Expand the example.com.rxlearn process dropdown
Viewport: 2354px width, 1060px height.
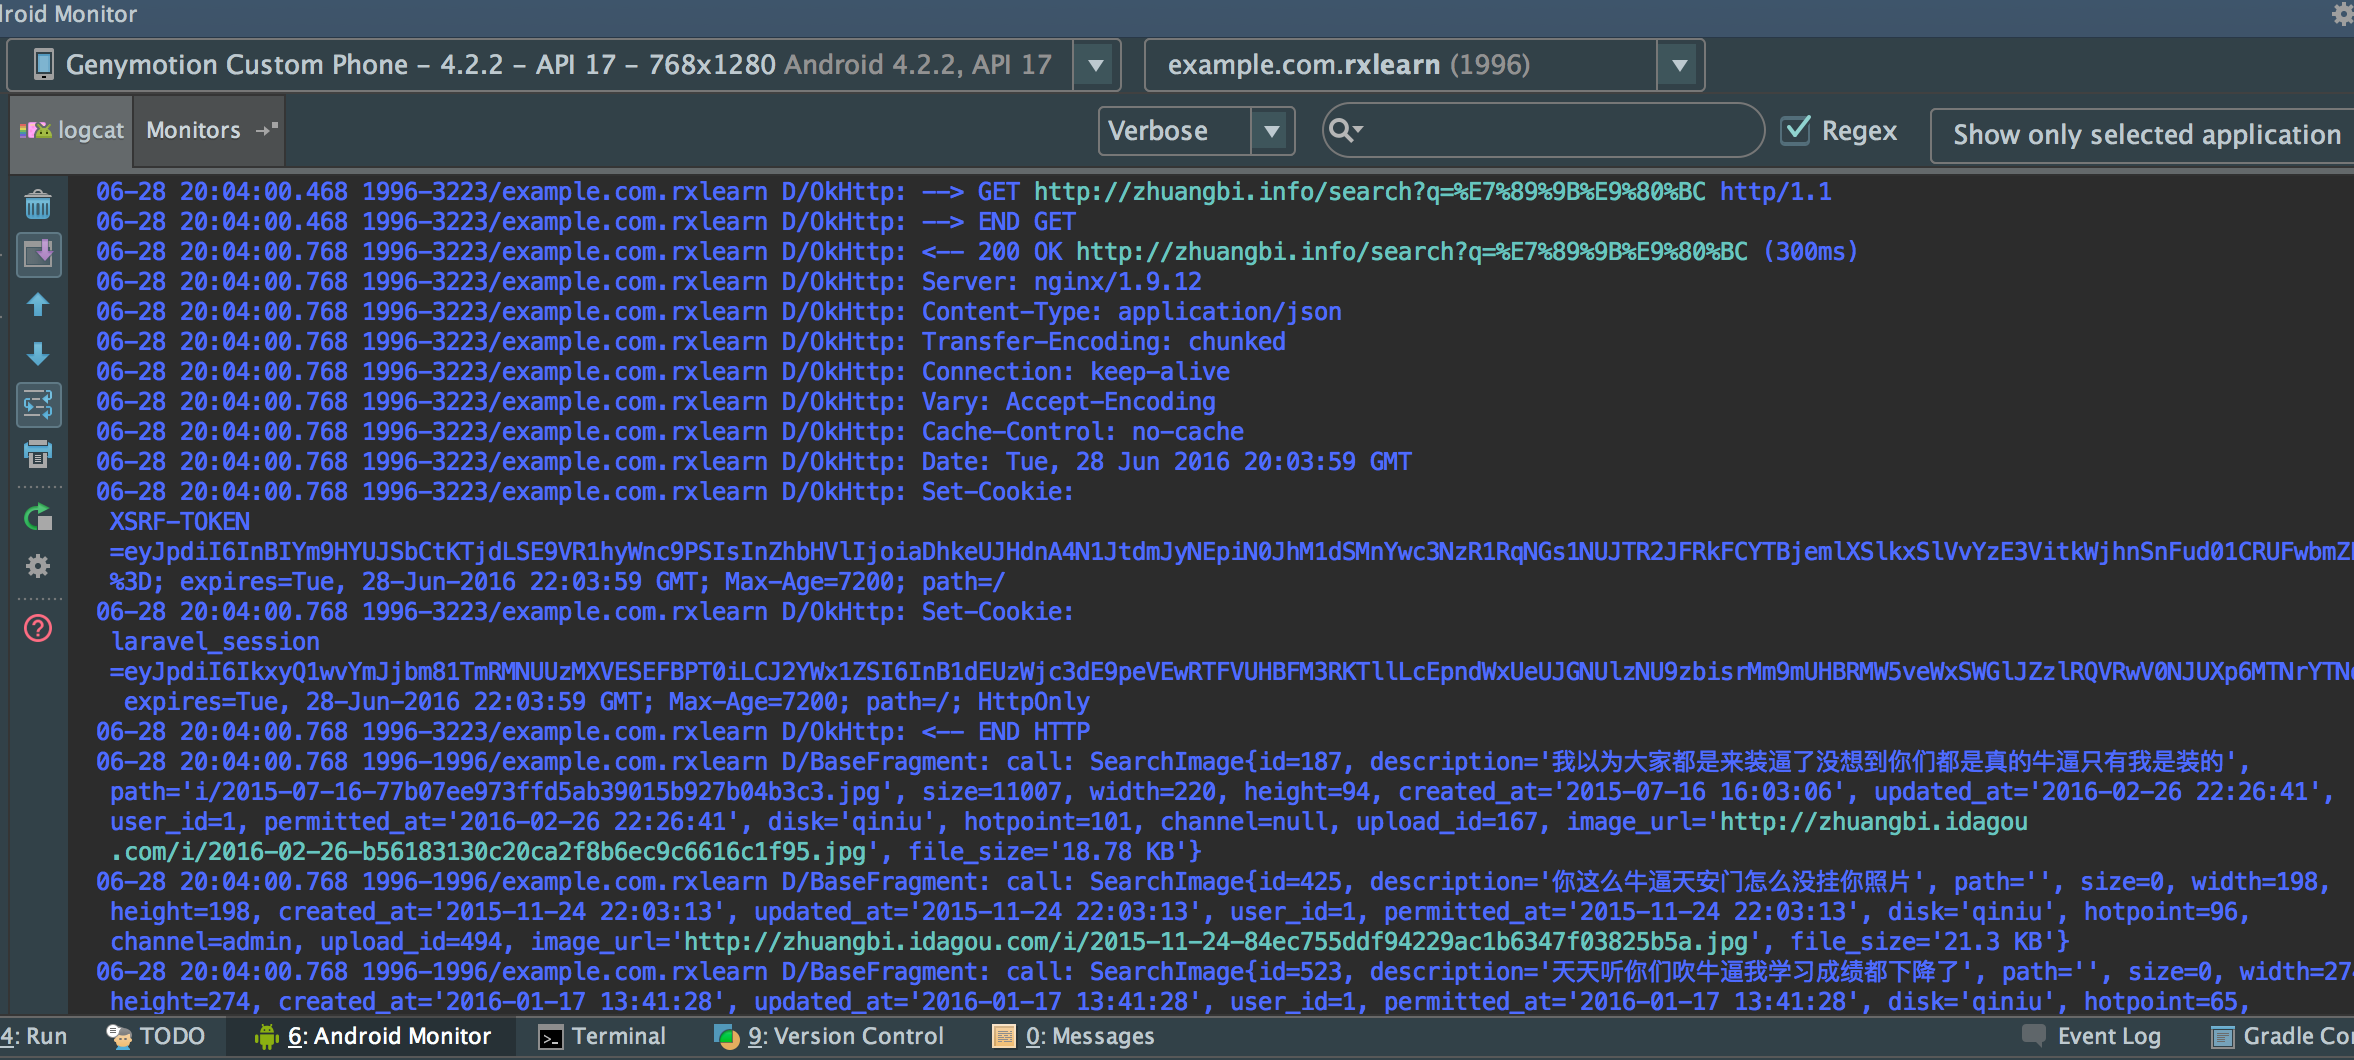point(1680,66)
